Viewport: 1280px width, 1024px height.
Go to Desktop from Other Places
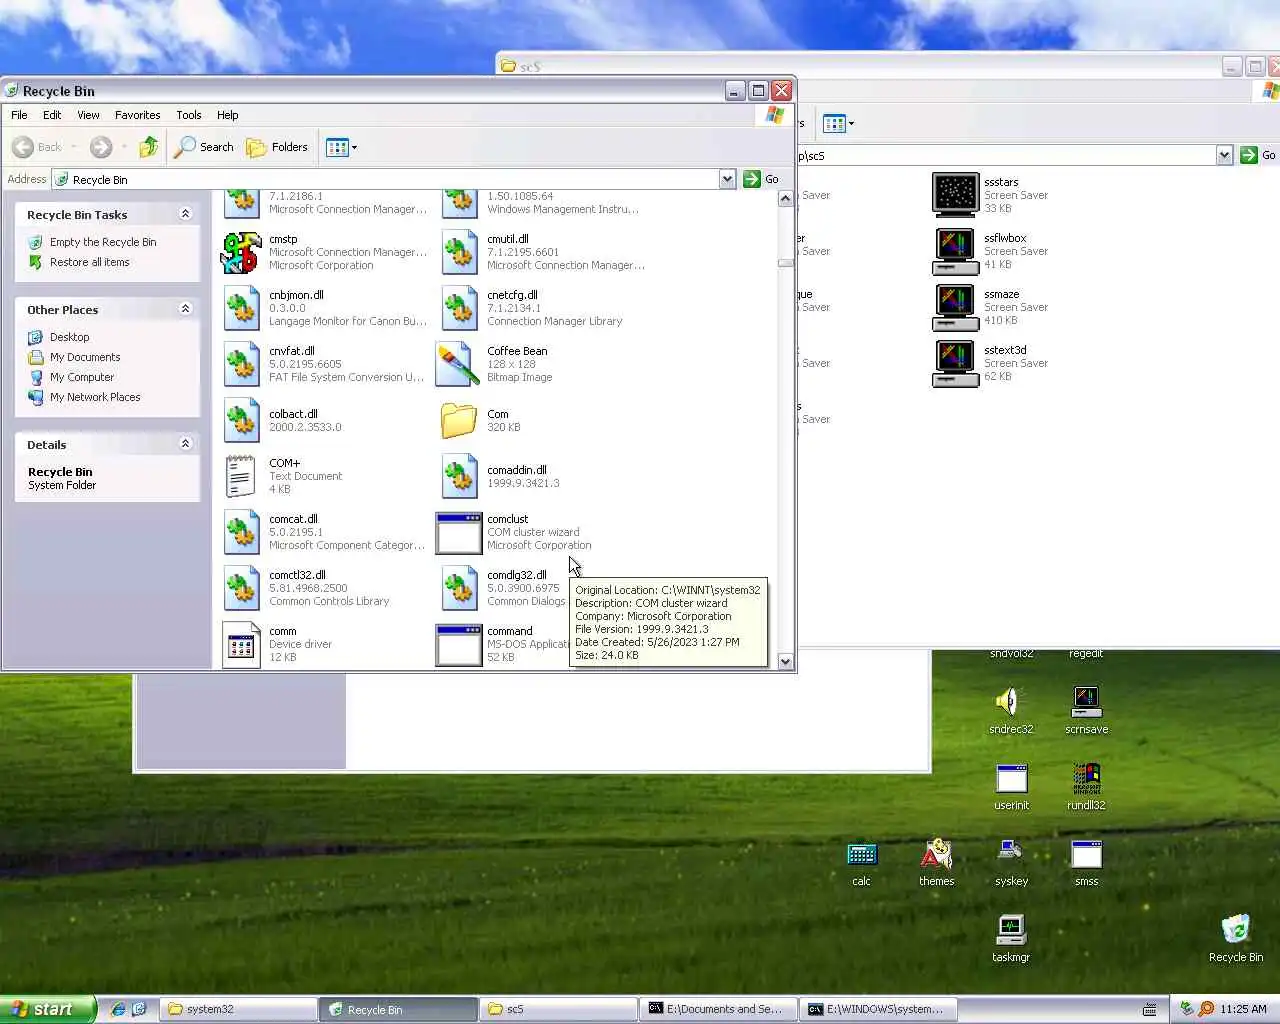tap(70, 337)
